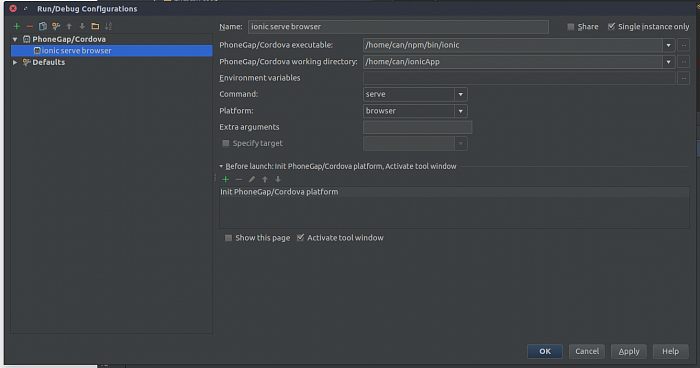The width and height of the screenshot is (700, 368).
Task: Select Defaults in configuration tree
Action: click(48, 62)
